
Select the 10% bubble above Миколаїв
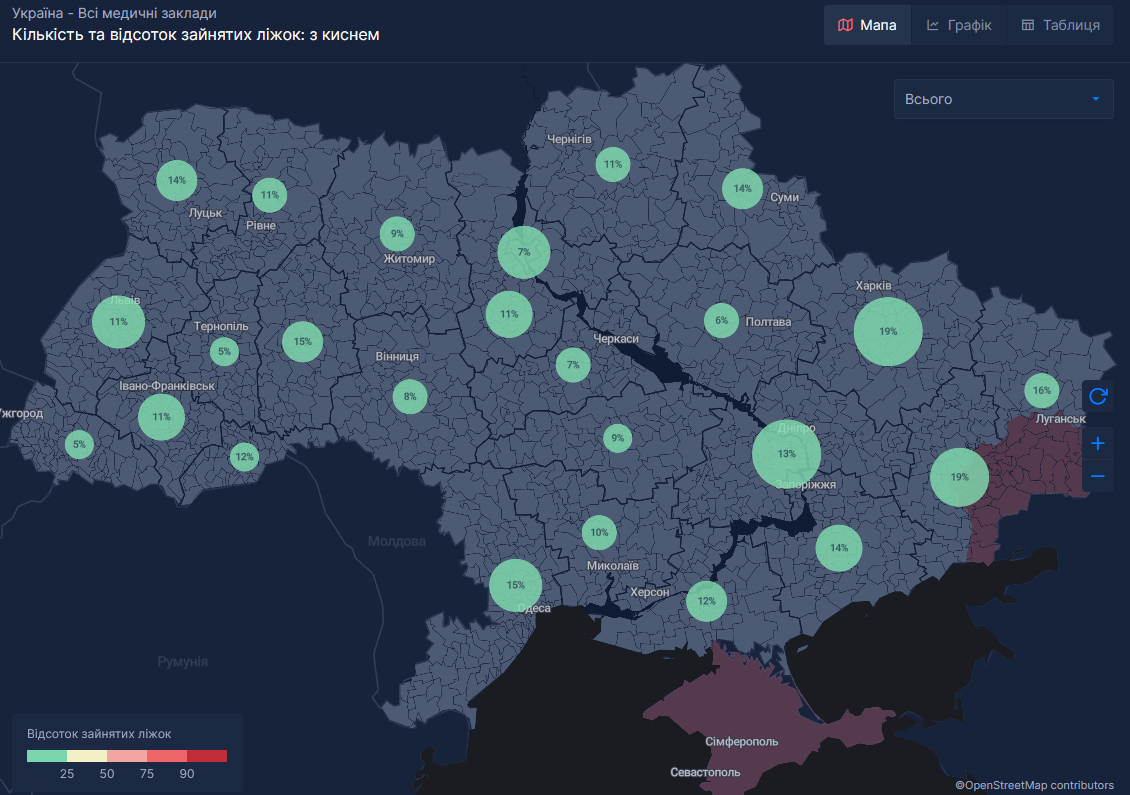599,533
